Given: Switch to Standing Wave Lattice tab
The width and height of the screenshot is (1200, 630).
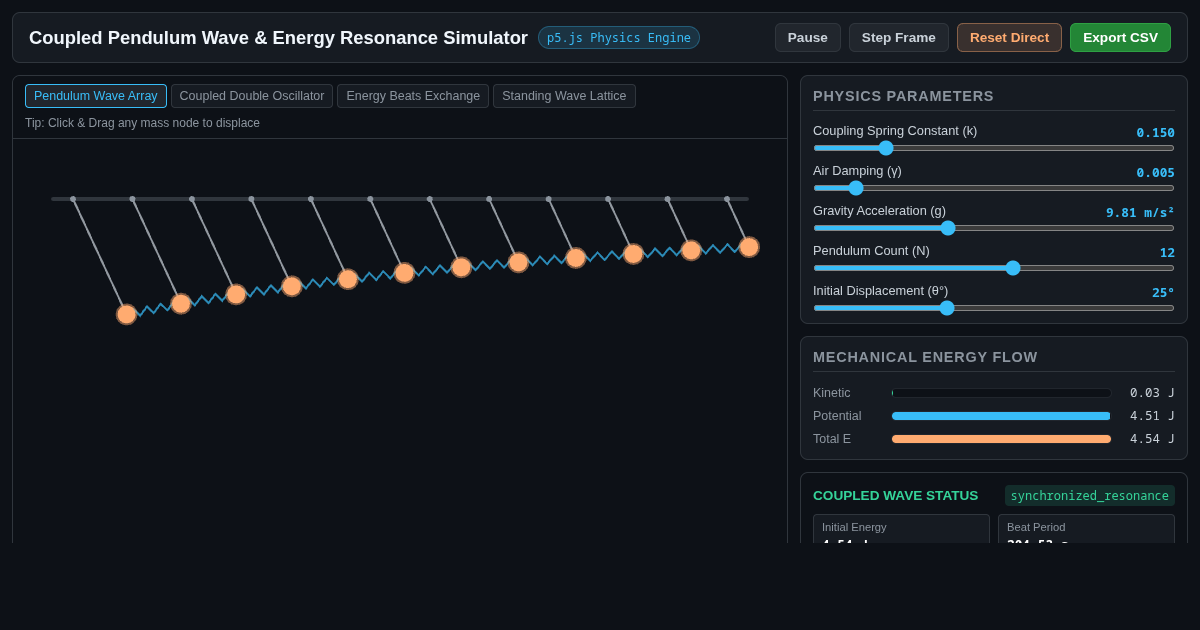Looking at the screenshot, I should pos(564,96).
